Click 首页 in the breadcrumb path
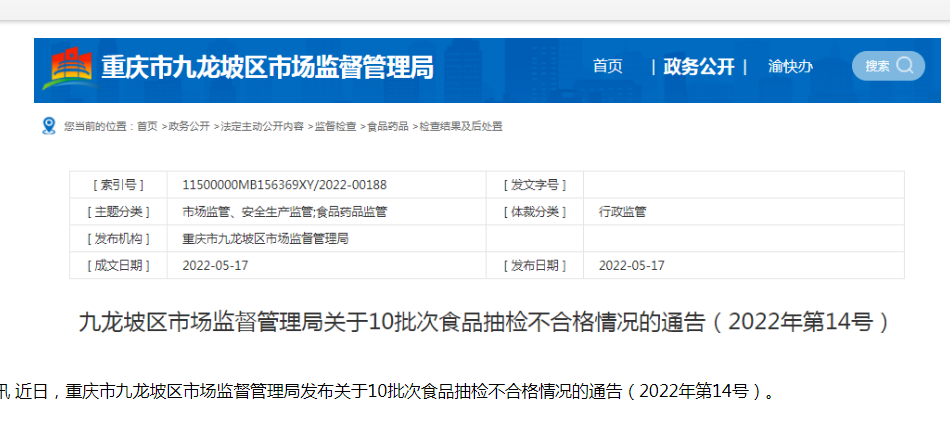This screenshot has height=432, width=950. tap(147, 127)
